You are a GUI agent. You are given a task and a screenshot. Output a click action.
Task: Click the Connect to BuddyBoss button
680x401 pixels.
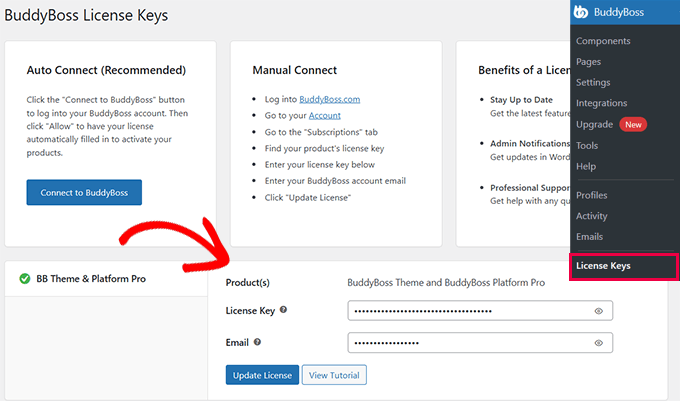coord(84,192)
